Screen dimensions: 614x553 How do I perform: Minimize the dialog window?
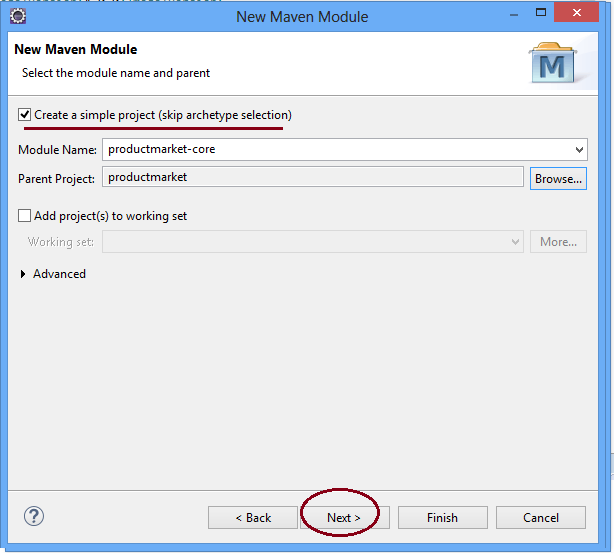pyautogui.click(x=514, y=15)
